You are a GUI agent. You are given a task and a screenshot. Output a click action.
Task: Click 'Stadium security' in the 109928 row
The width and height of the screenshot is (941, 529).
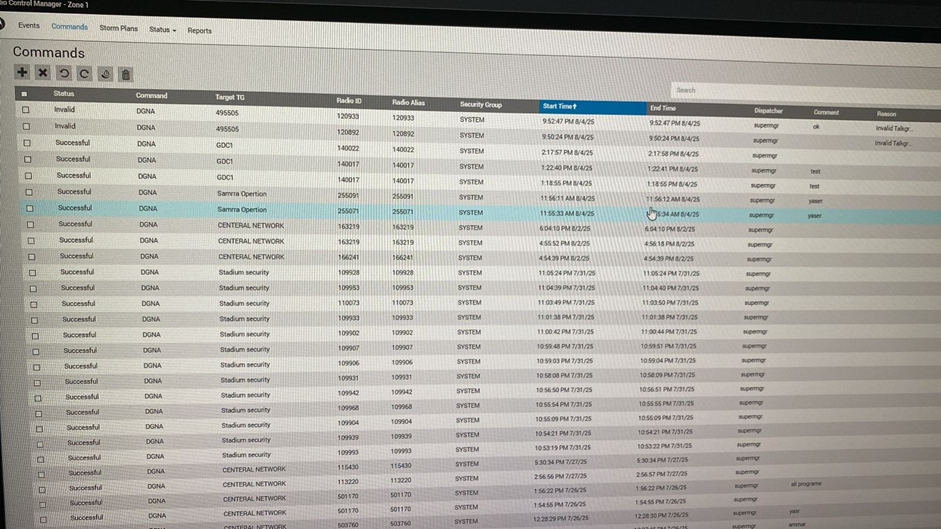point(244,273)
